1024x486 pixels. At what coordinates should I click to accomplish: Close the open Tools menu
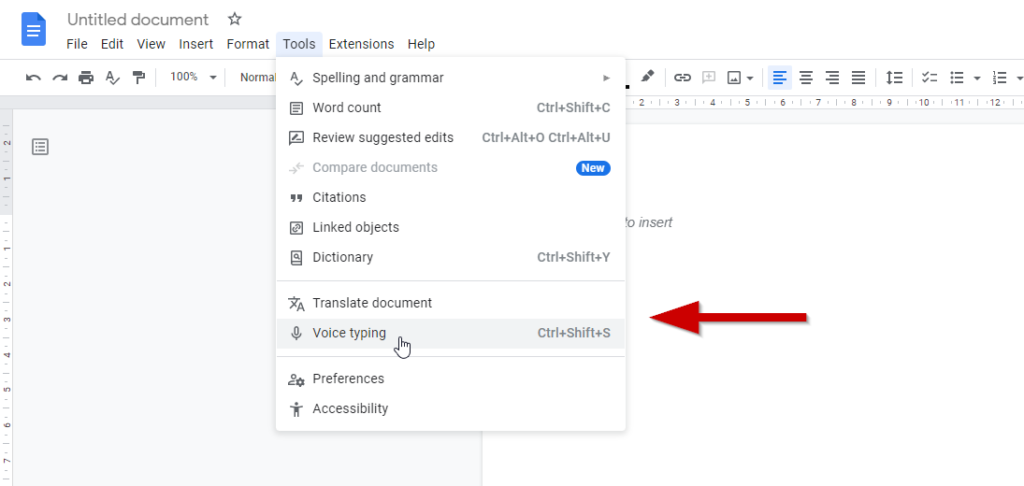(299, 44)
